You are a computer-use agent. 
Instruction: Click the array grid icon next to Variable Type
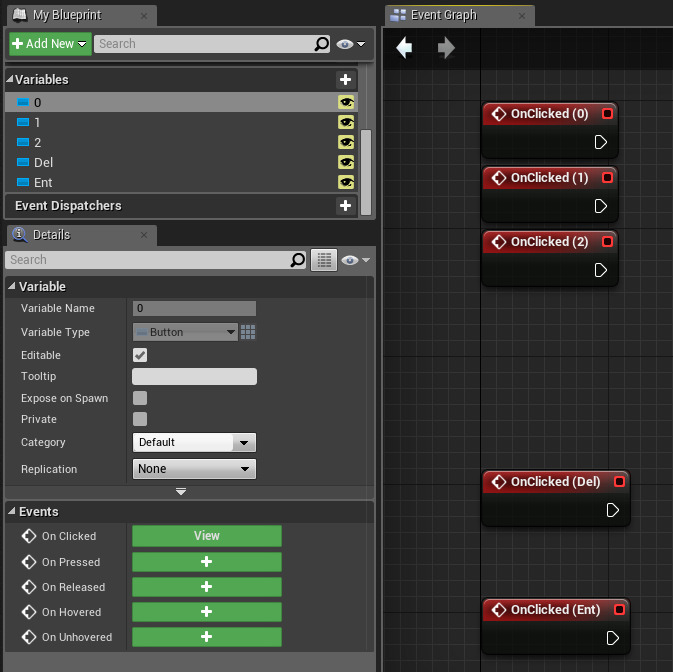pos(249,332)
